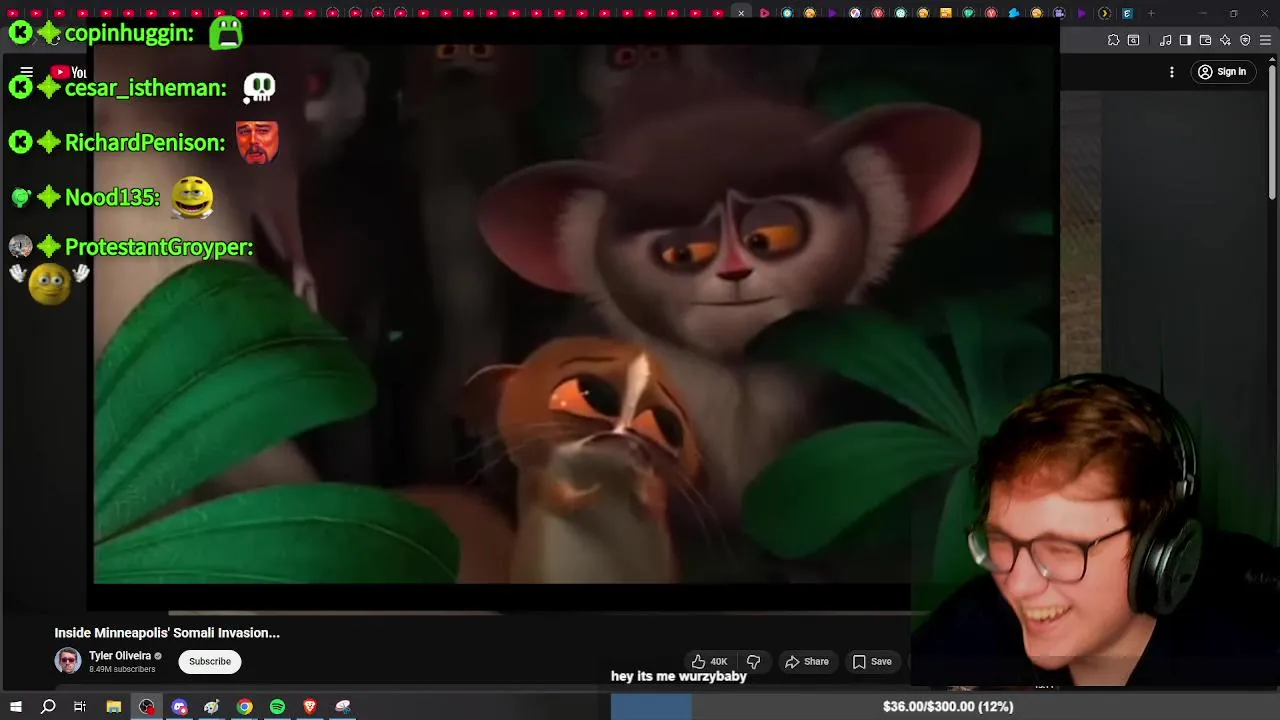Click the page vertical scrollbar
The height and width of the screenshot is (720, 1280).
pyautogui.click(x=1272, y=130)
